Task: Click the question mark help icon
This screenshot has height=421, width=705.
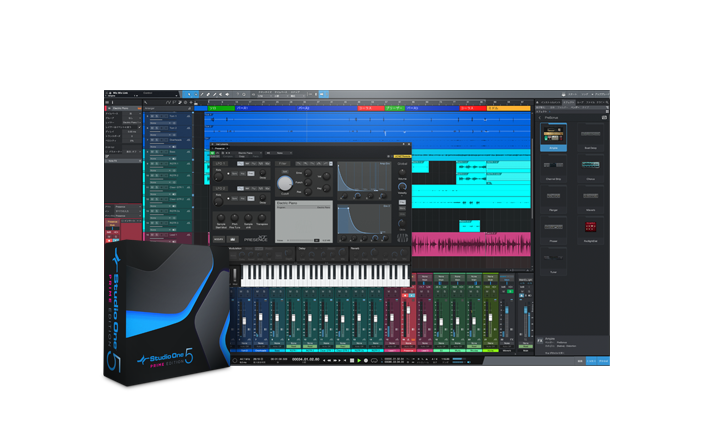Action: [238, 94]
